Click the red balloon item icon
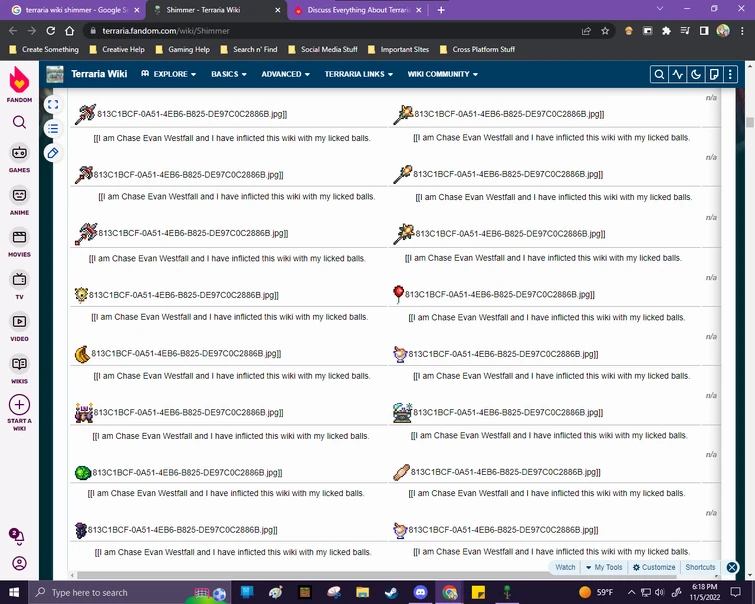The image size is (755, 604). pos(398,294)
